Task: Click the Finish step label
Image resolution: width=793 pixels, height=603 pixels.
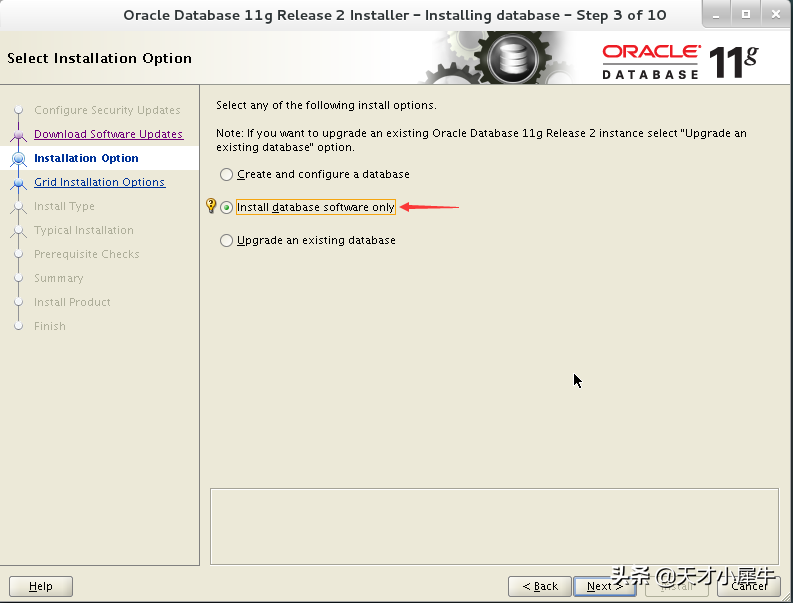Action: (50, 326)
